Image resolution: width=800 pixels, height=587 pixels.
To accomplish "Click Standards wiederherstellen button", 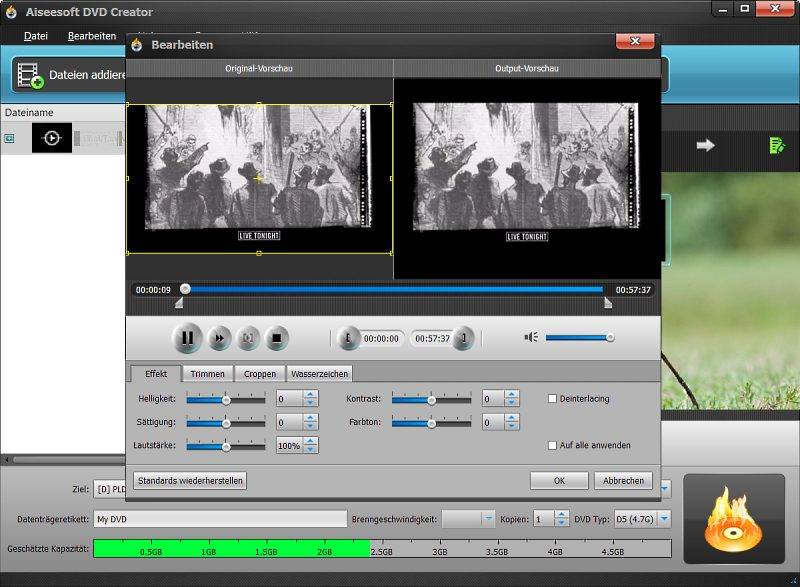I will coord(190,480).
